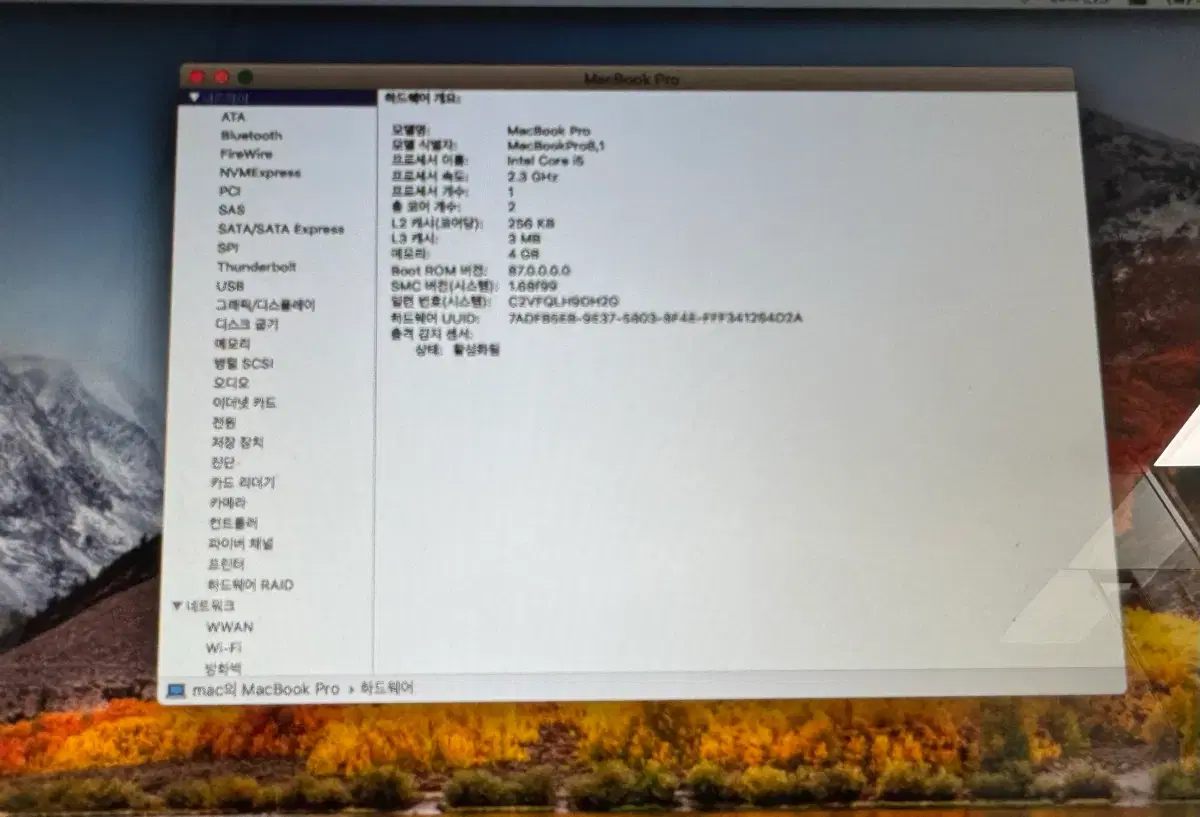Screen dimensions: 1200x817
Task: Collapse the 하드웨어 section triangle
Action: point(193,98)
